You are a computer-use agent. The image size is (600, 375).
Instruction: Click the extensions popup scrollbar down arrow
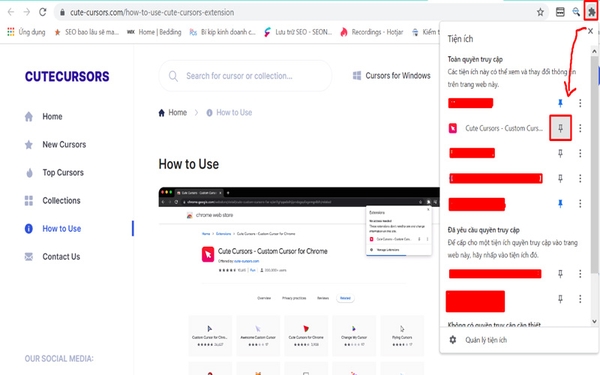[x=594, y=321]
